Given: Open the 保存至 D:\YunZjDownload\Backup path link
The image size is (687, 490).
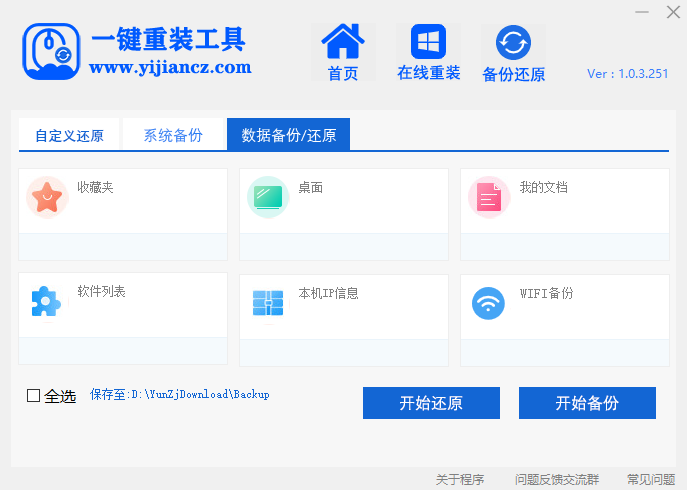Looking at the screenshot, I should coord(180,394).
